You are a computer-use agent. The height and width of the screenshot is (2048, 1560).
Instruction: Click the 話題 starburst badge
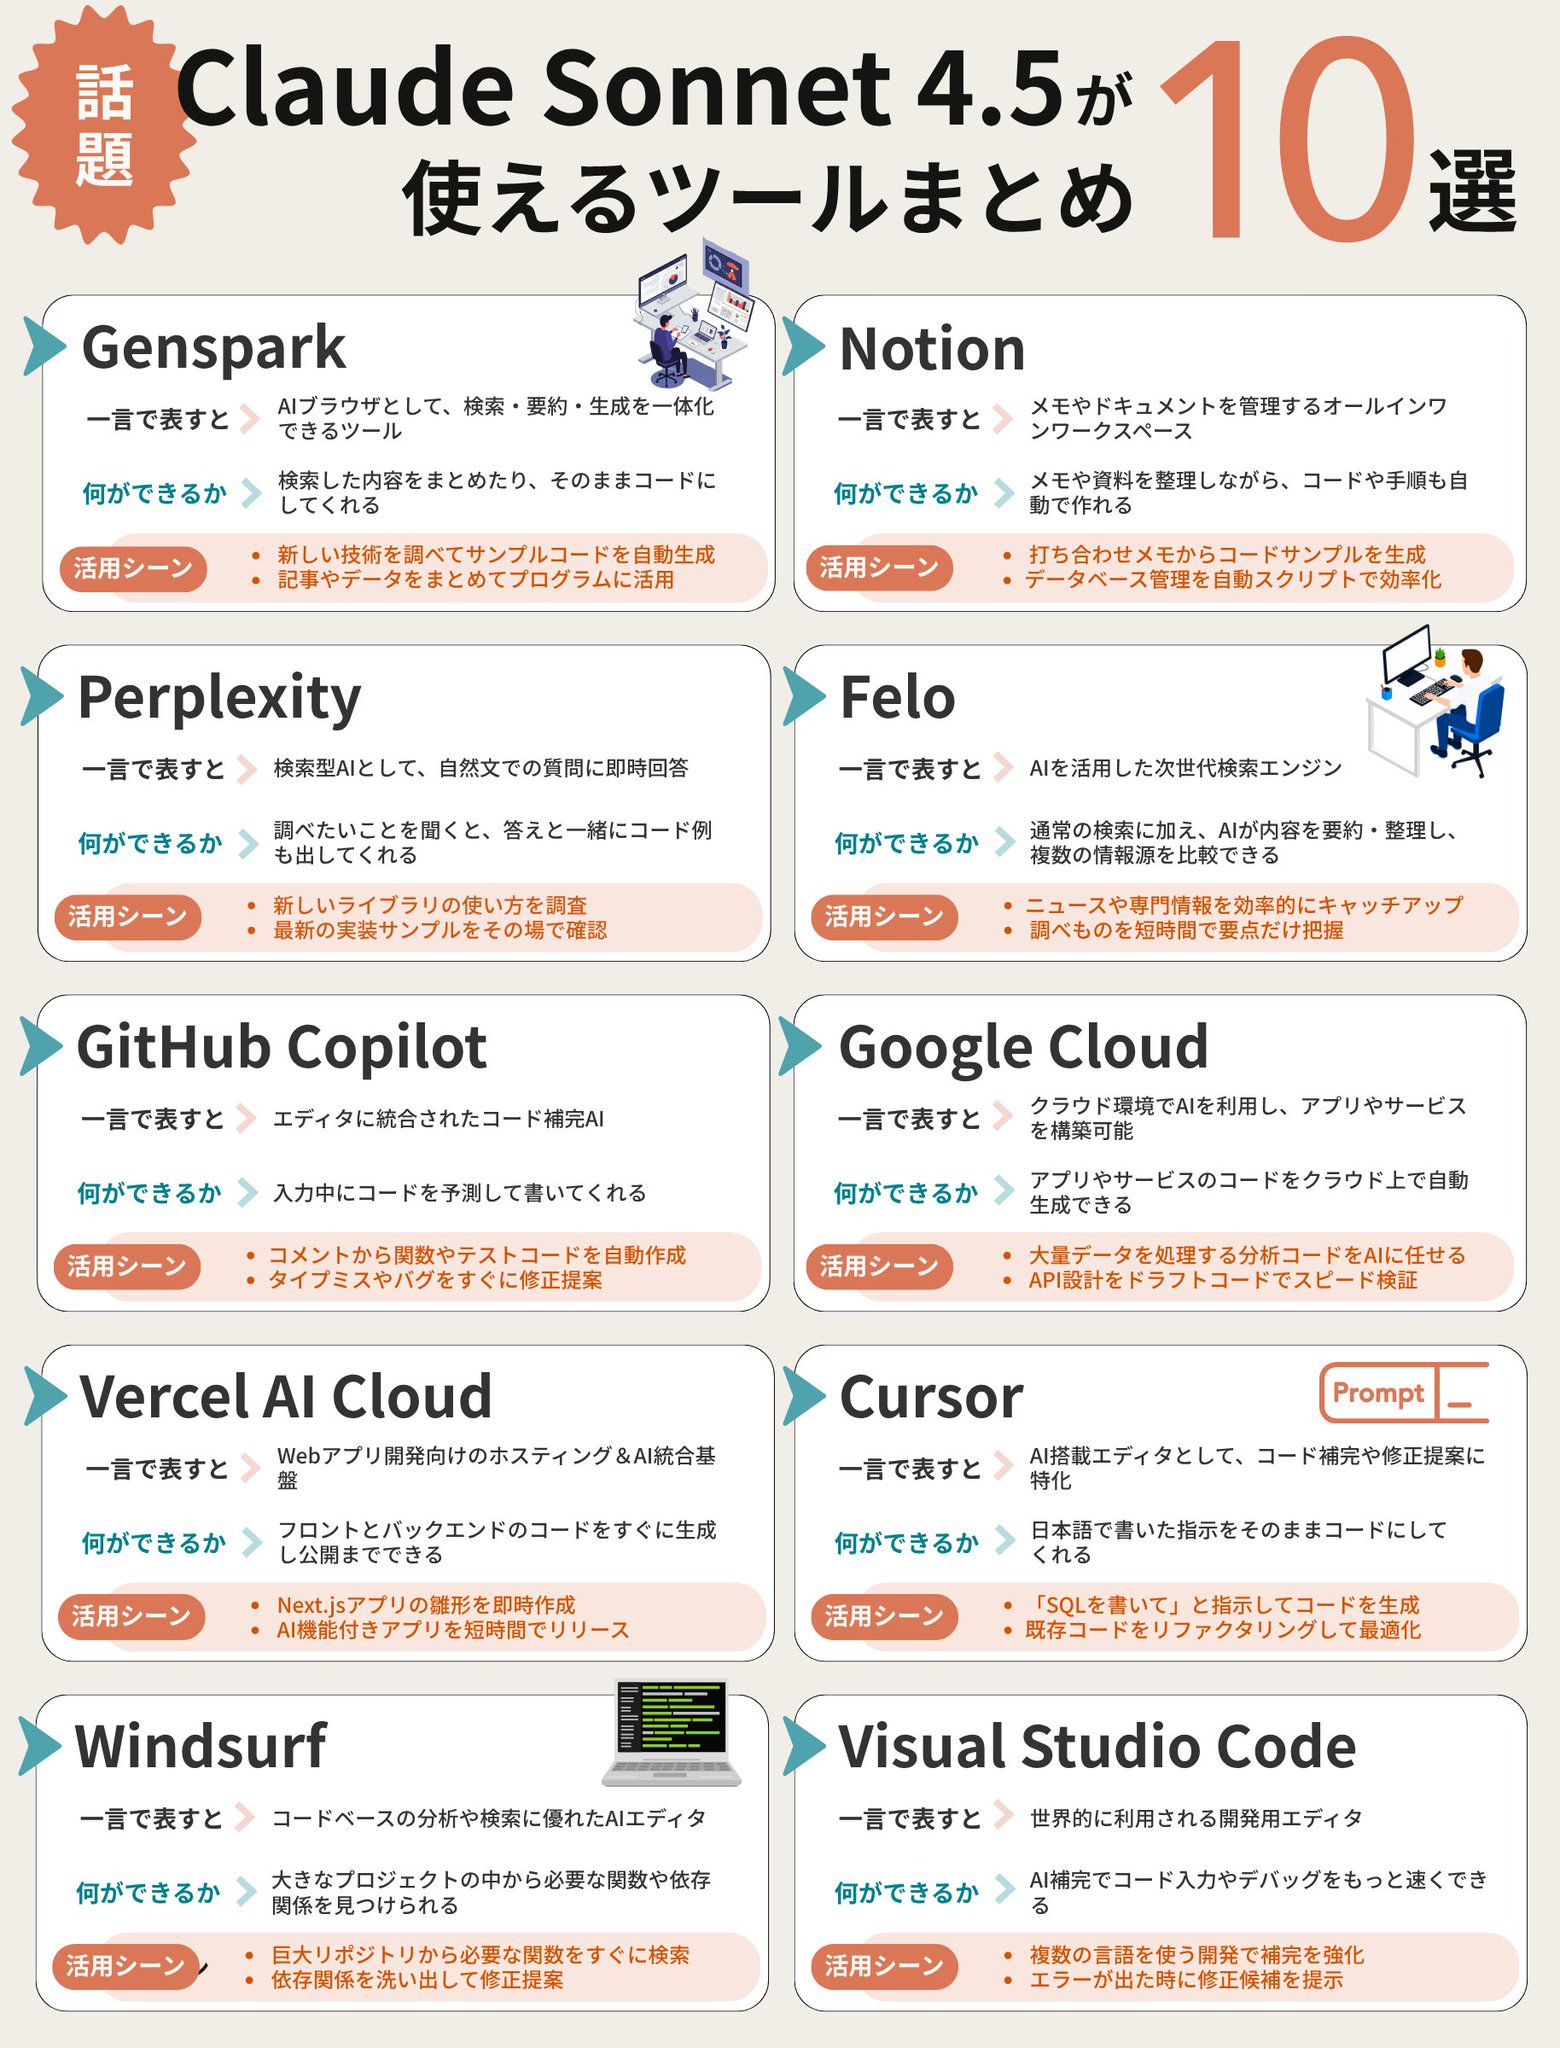104,125
